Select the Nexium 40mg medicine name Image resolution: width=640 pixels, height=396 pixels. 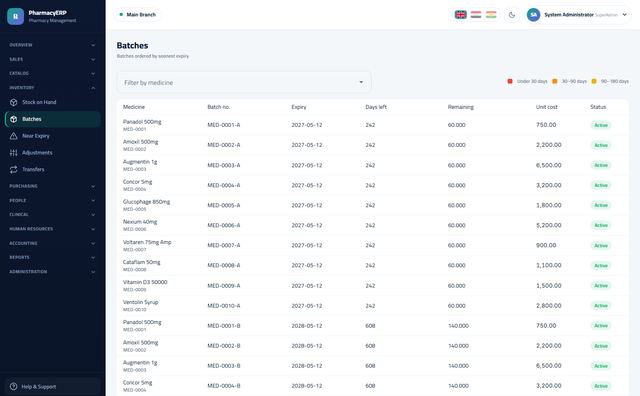click(140, 222)
